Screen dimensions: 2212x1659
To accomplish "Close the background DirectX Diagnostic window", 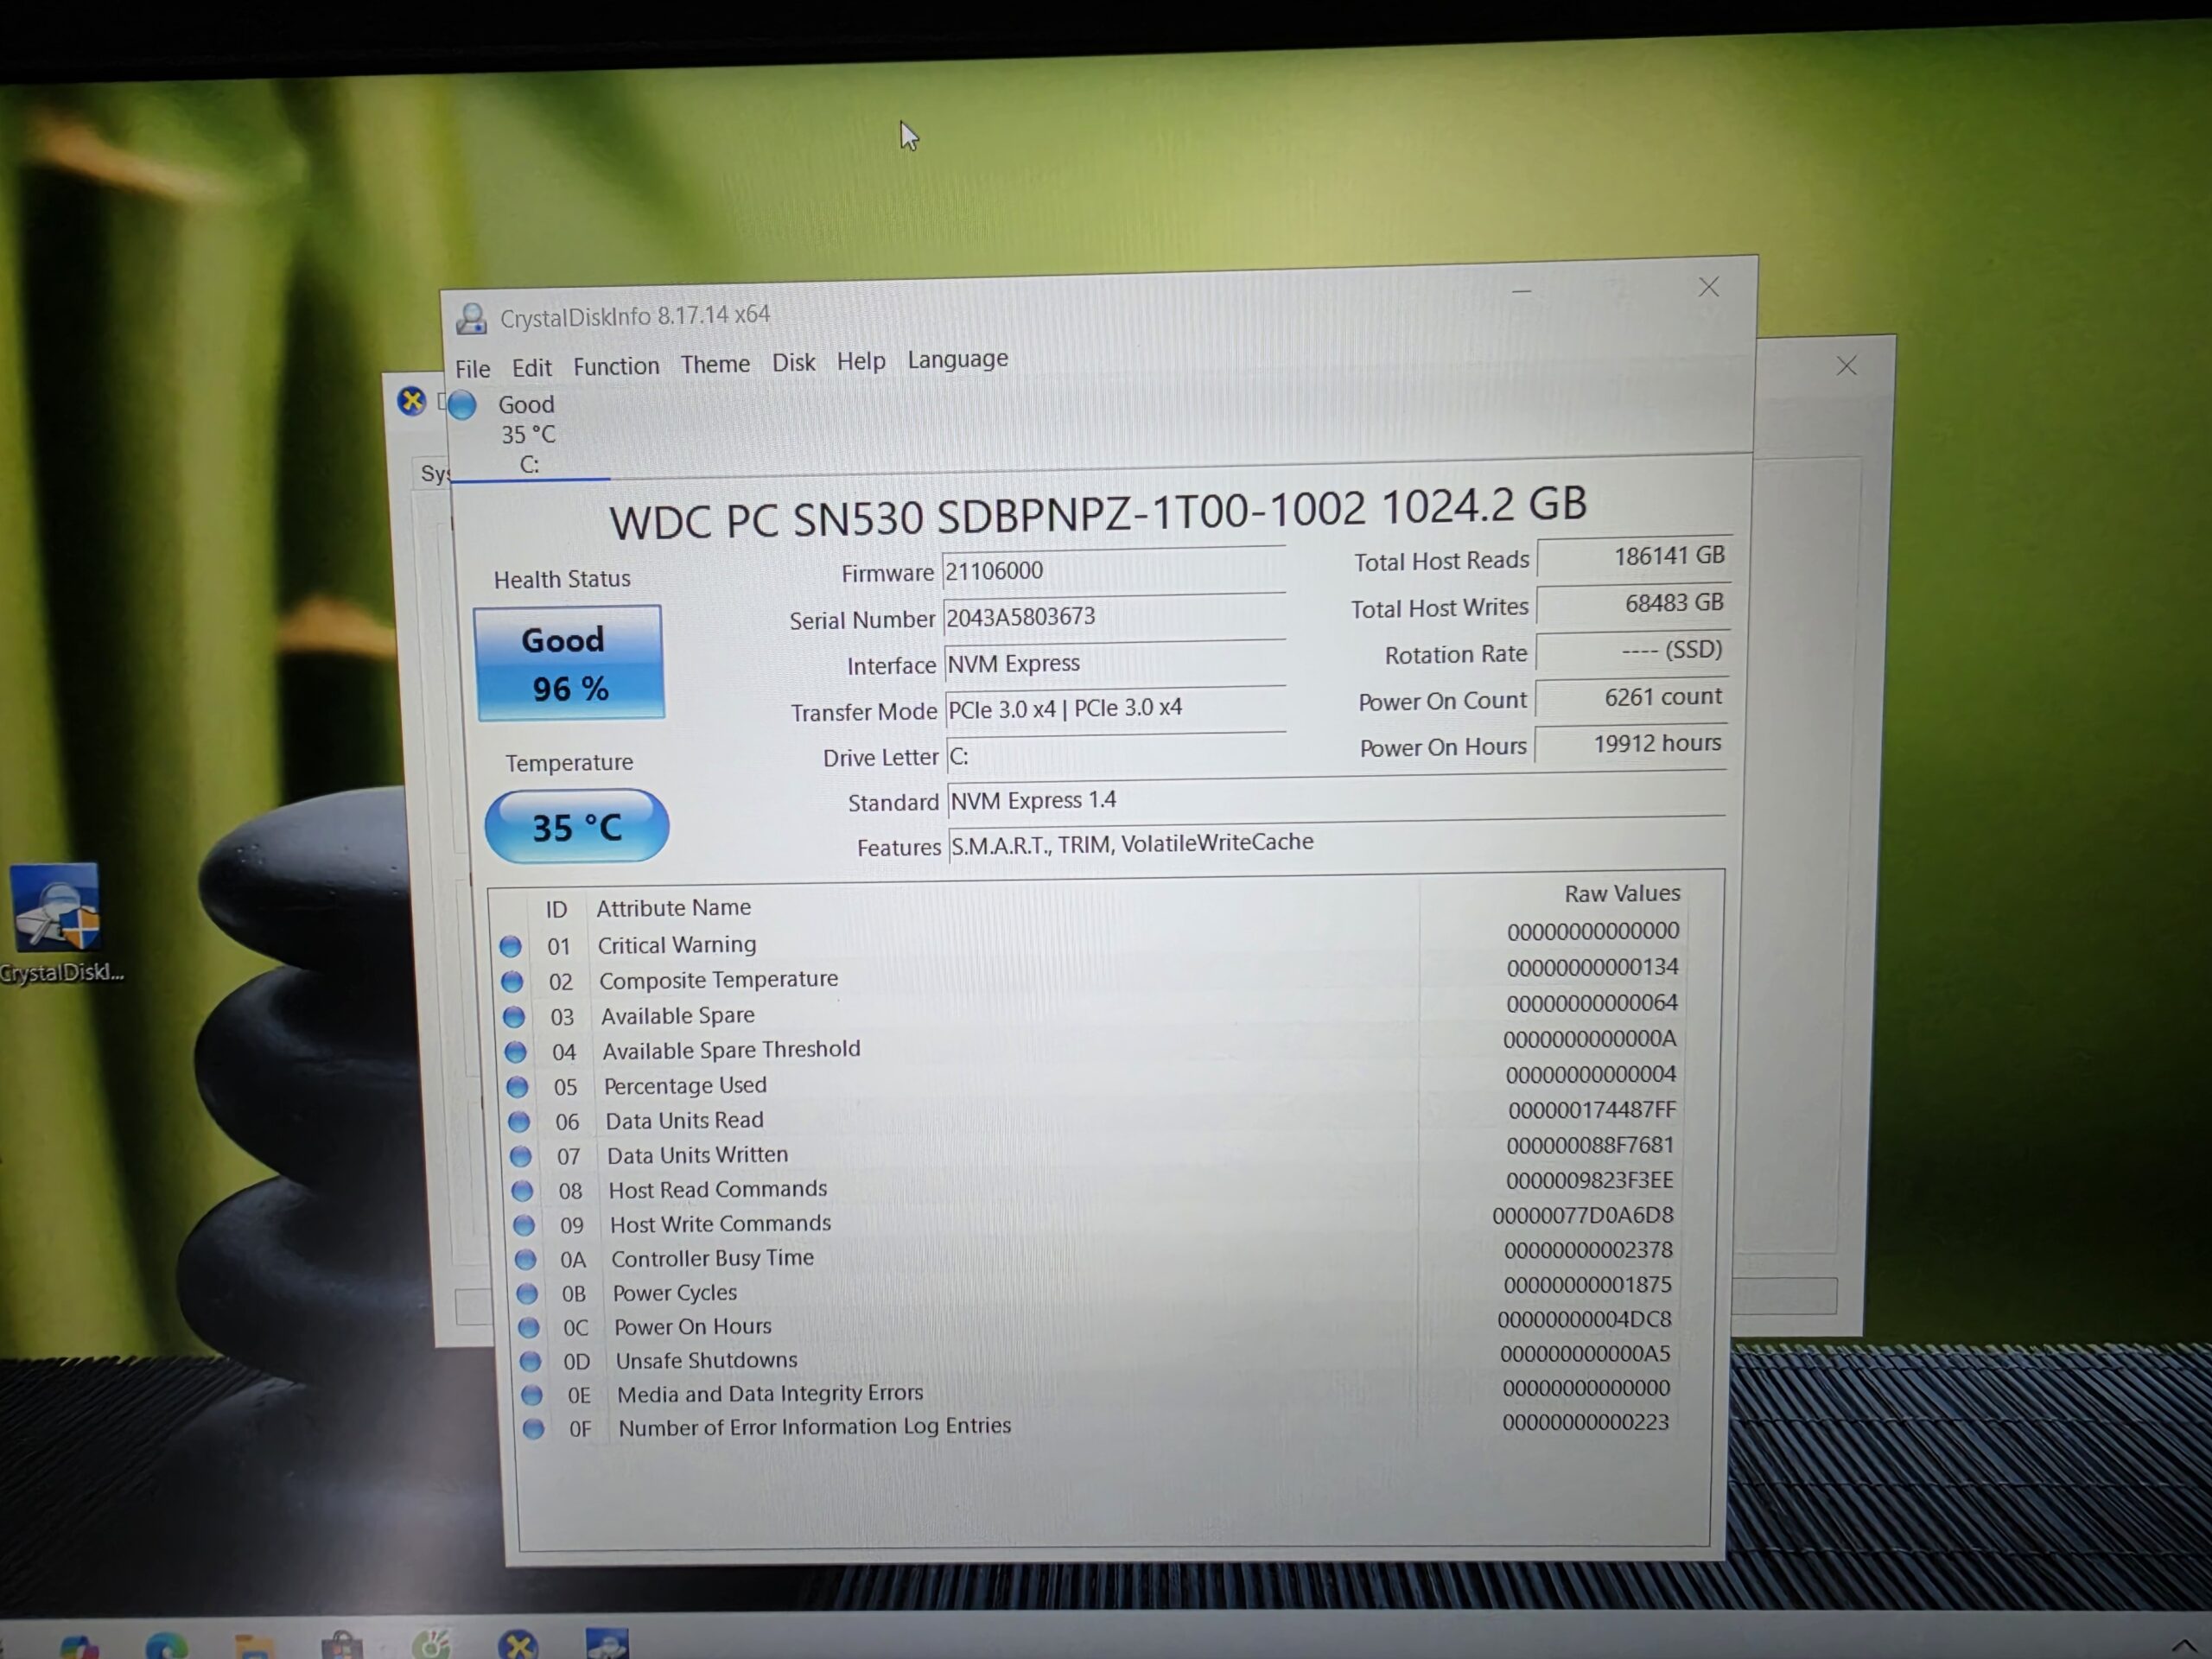I will (x=1846, y=366).
